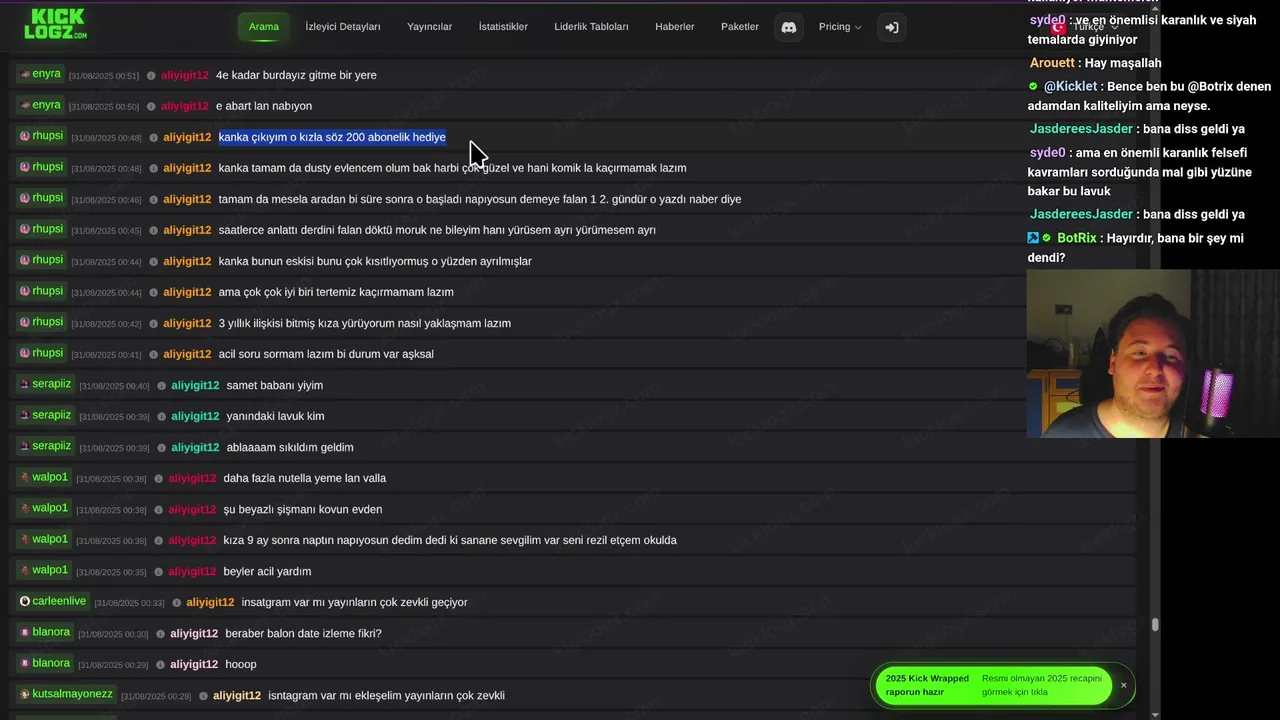Click the timestamp 31/08/2025 00:42

pyautogui.click(x=106, y=324)
